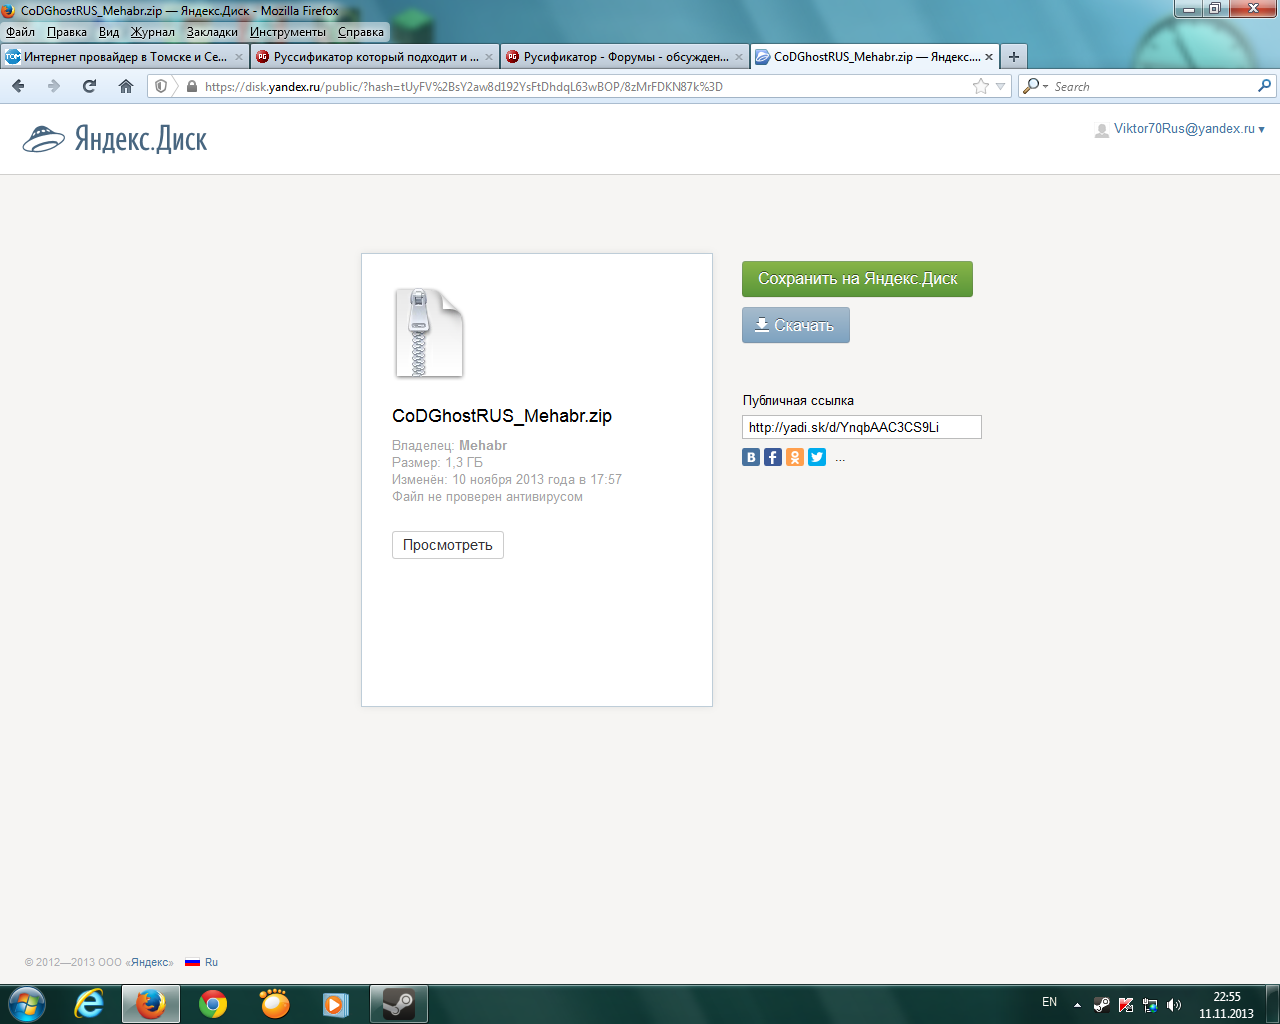Open the tracking protection shield icon
Screen dimensions: 1280x1024
coord(161,86)
